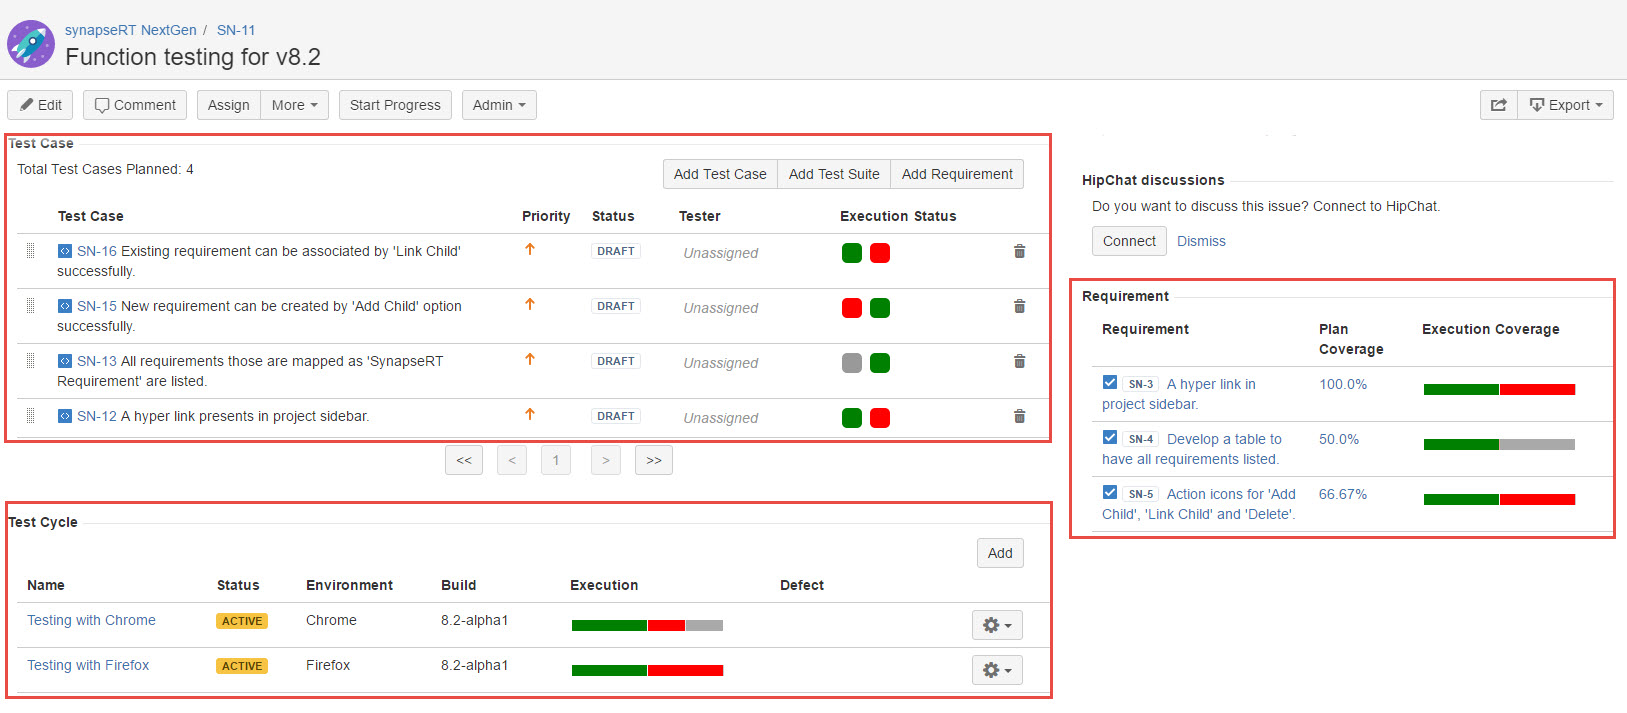Click Add Requirement
The width and height of the screenshot is (1627, 713).
pyautogui.click(x=957, y=174)
